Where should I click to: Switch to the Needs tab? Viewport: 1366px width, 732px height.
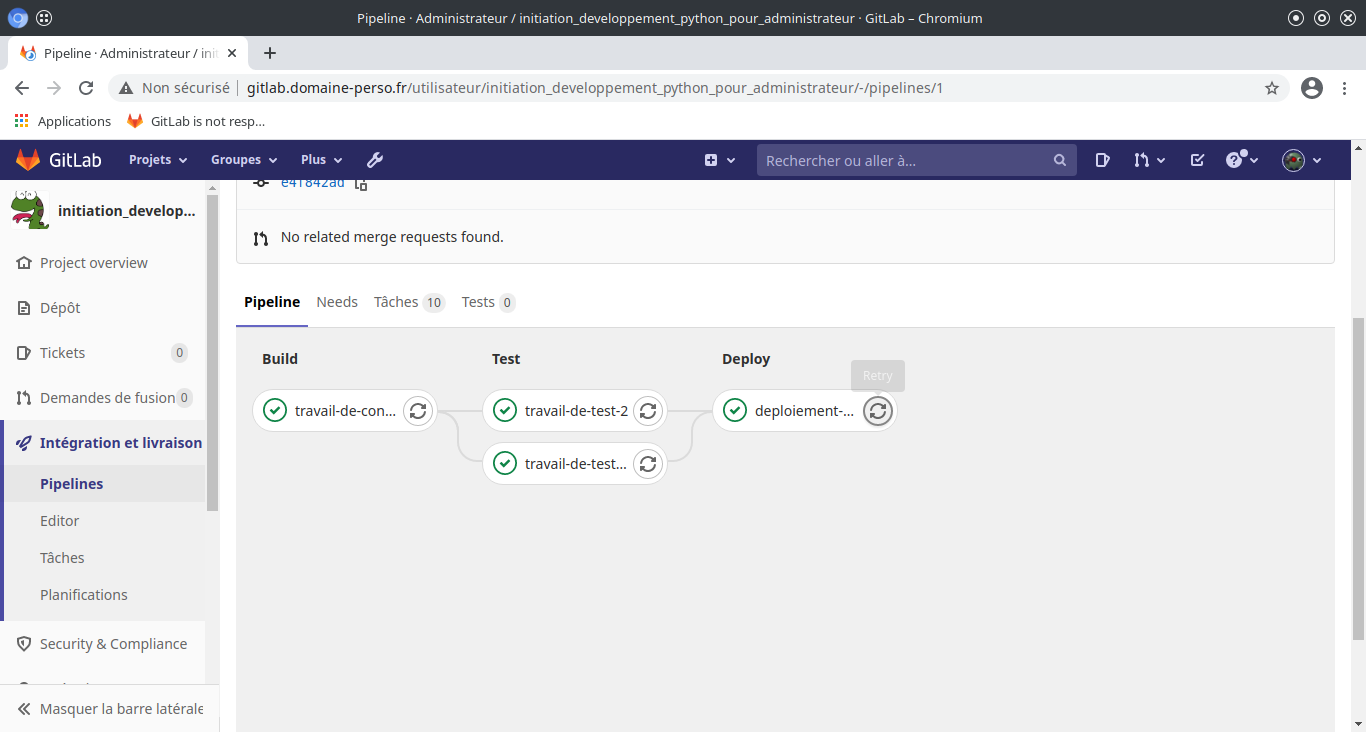click(337, 302)
